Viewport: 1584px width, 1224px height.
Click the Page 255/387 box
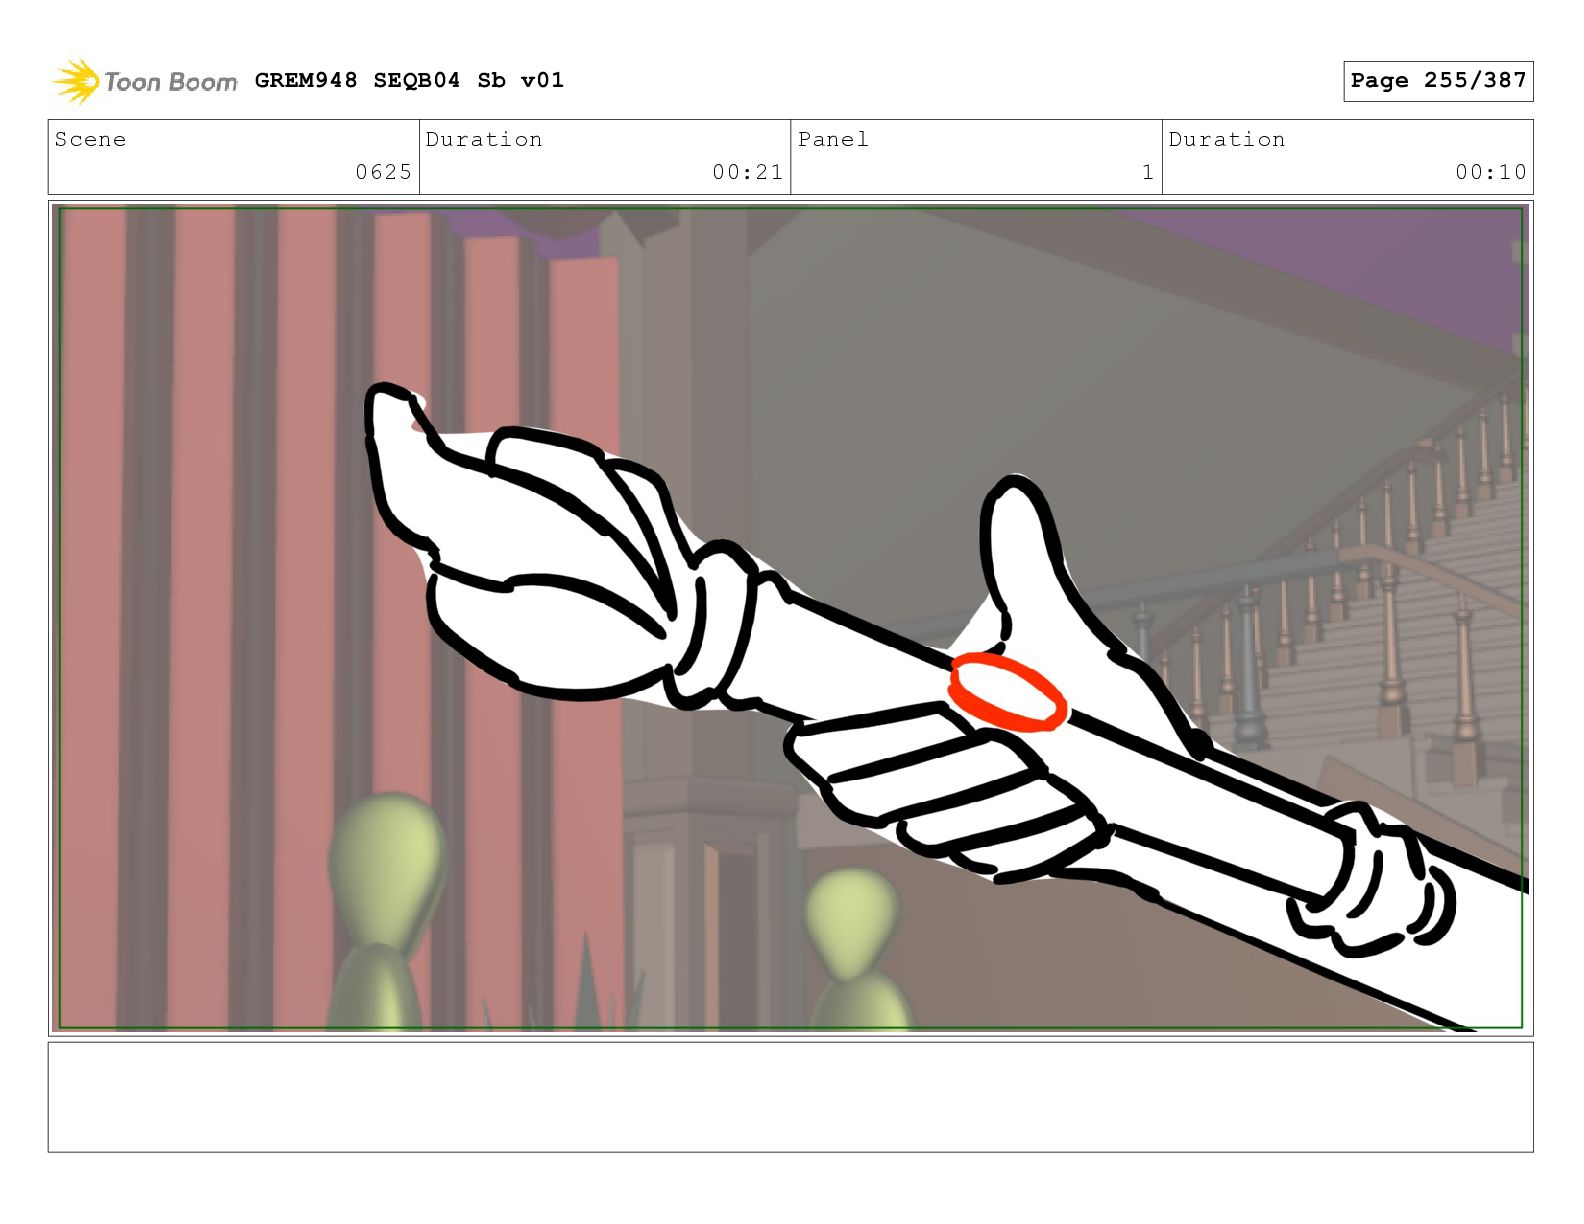pos(1438,81)
